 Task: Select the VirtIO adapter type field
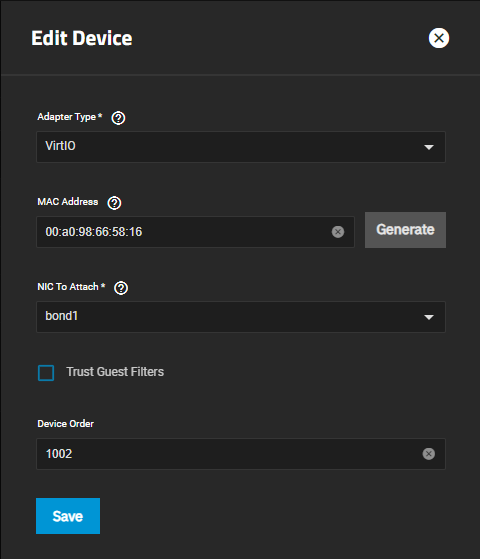point(241,147)
